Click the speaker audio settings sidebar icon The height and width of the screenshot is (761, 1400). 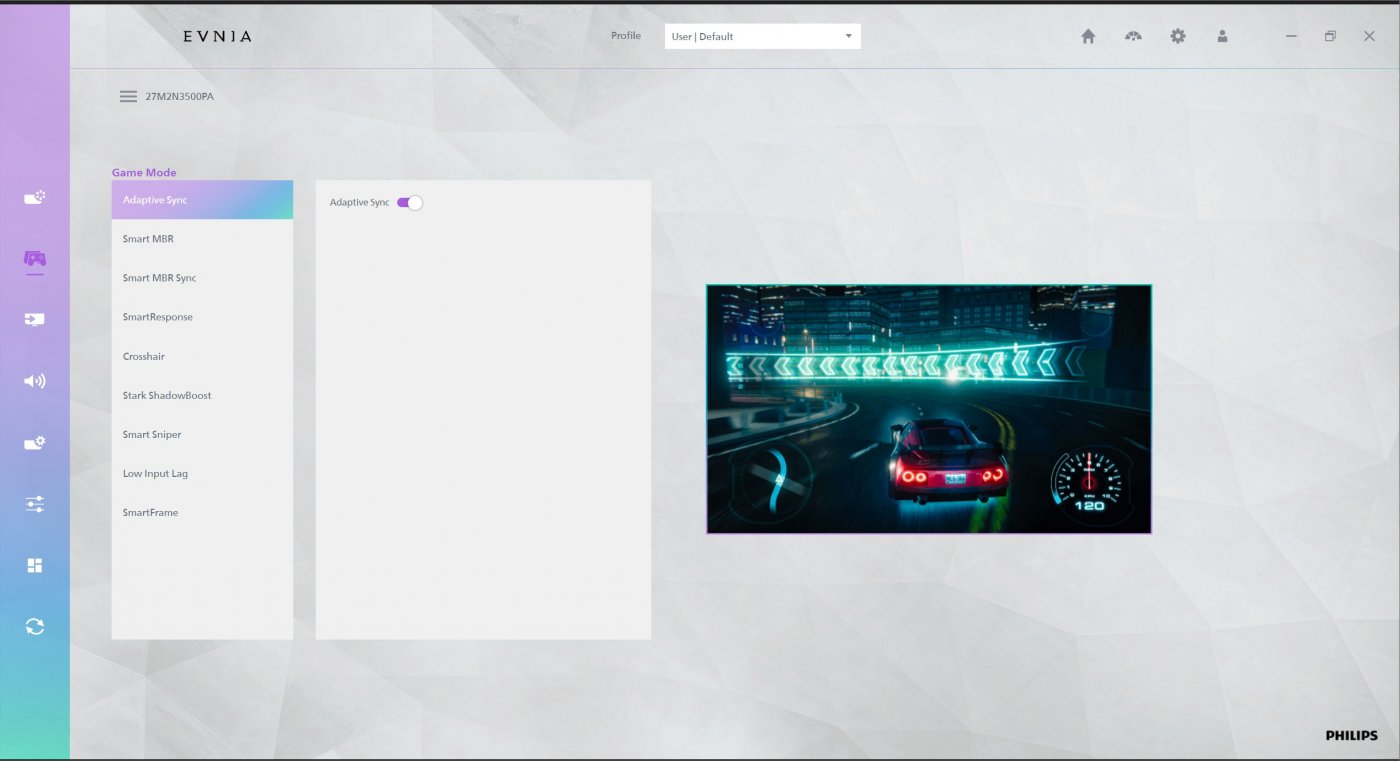(35, 381)
